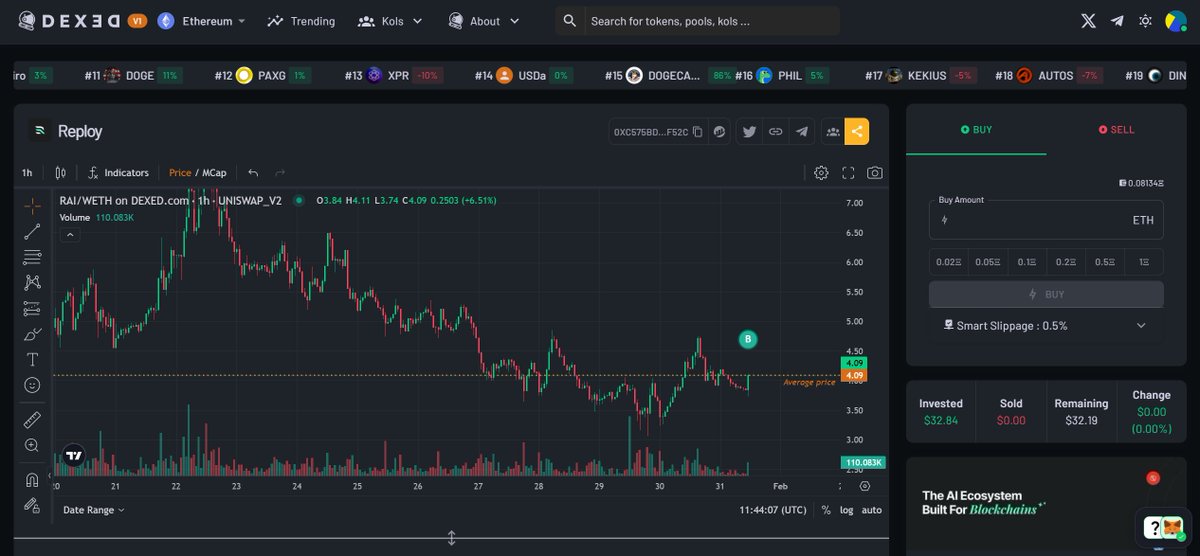Open the token's Telegram channel
This screenshot has height=556, width=1200.
(802, 131)
